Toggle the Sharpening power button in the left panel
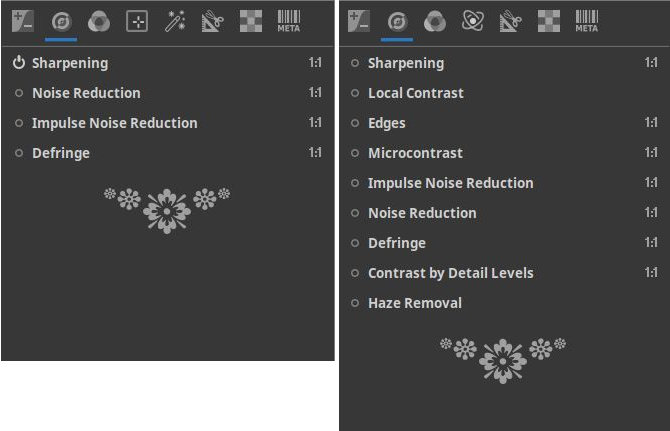The image size is (670, 431). point(19,62)
